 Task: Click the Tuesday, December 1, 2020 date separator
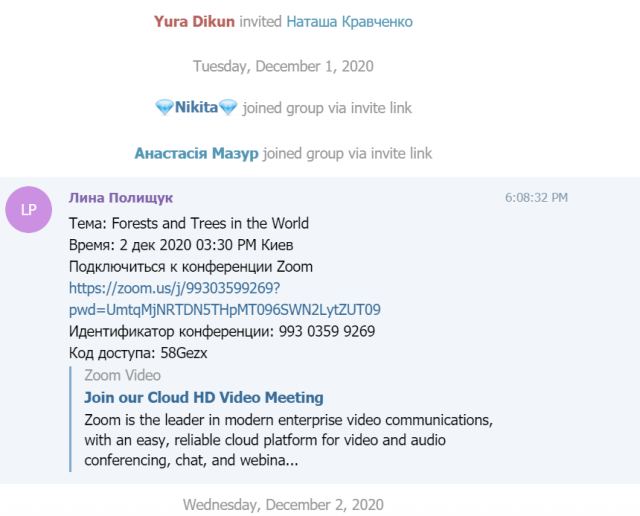tap(283, 66)
